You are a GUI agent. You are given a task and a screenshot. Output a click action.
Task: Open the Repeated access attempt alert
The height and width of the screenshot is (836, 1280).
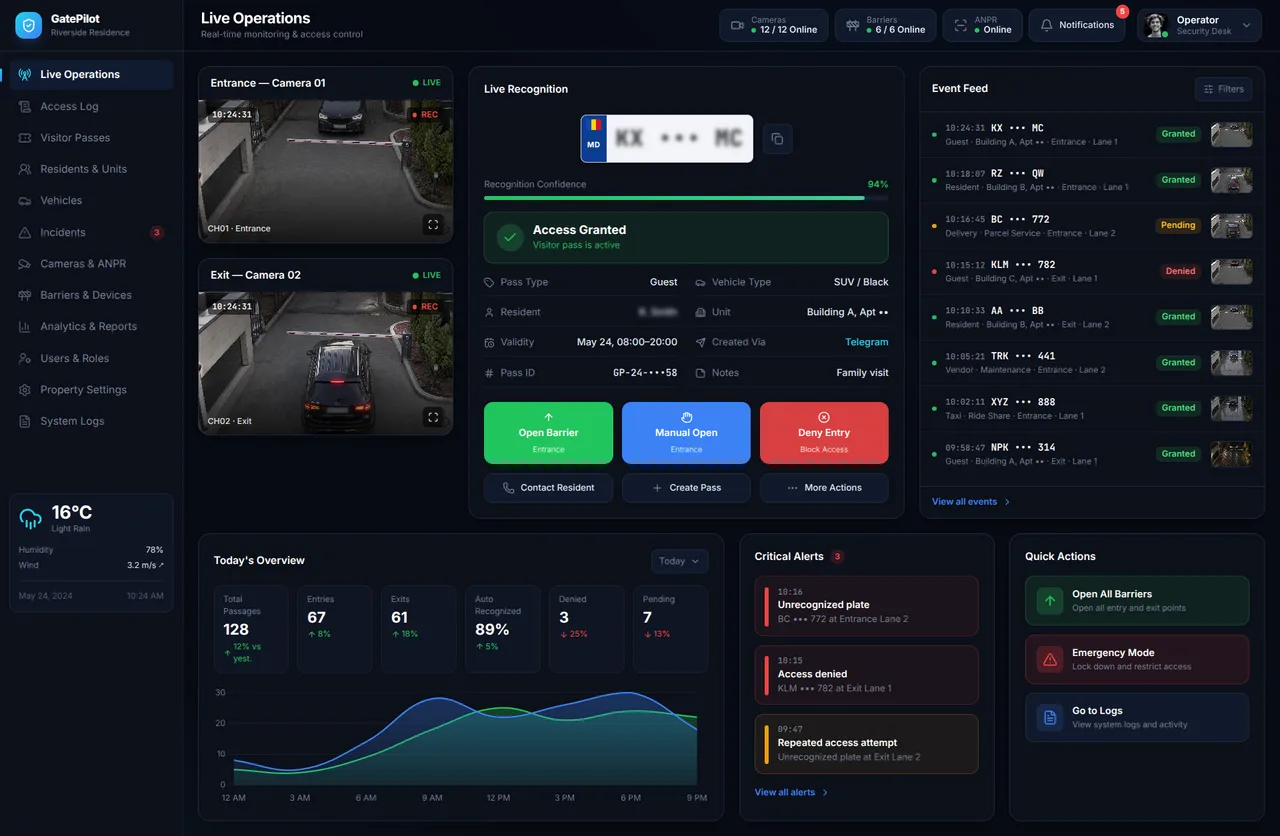pos(867,744)
